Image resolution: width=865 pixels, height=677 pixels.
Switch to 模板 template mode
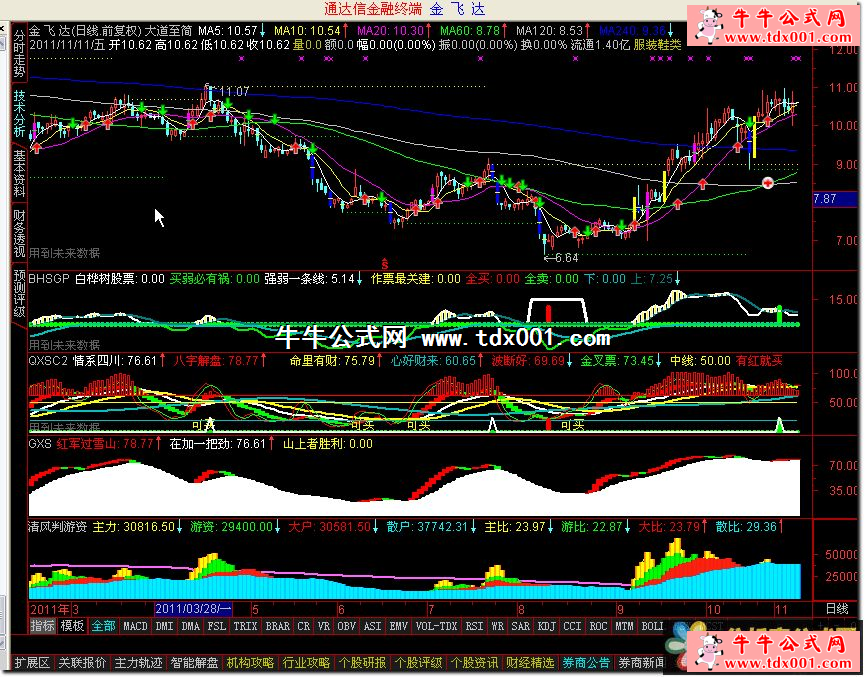pyautogui.click(x=73, y=626)
